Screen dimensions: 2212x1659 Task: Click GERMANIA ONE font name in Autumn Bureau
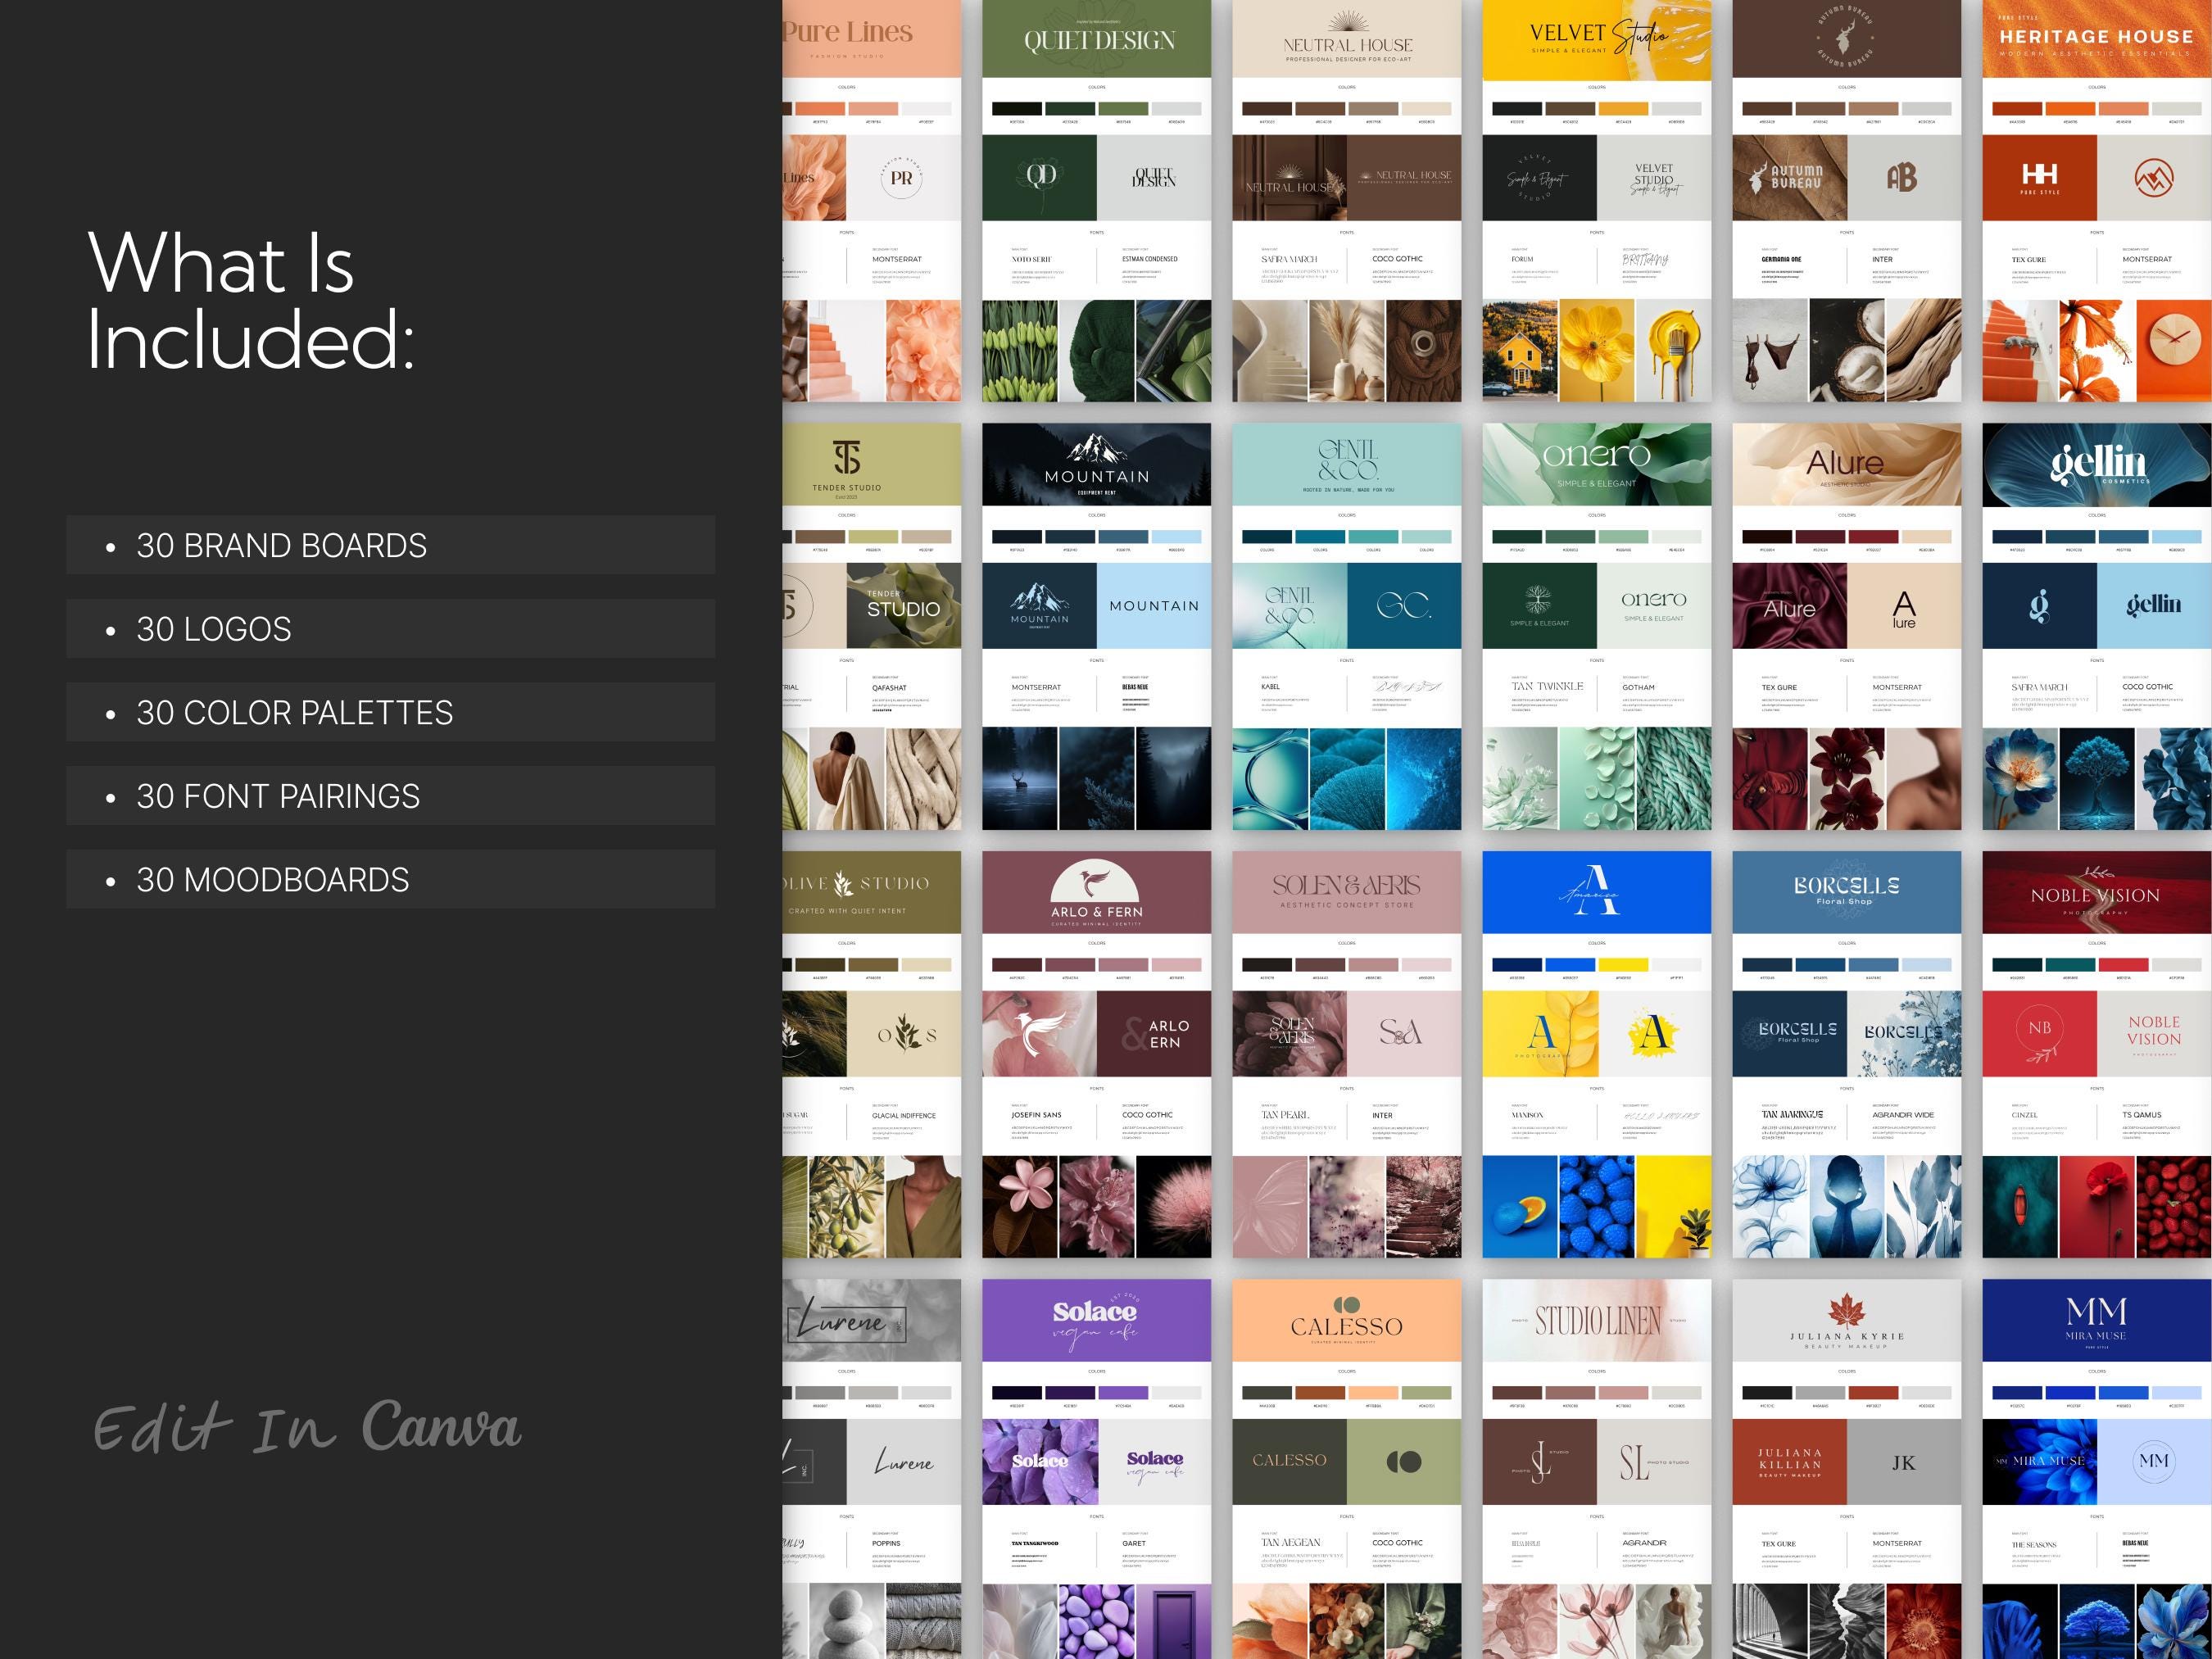[x=1781, y=259]
